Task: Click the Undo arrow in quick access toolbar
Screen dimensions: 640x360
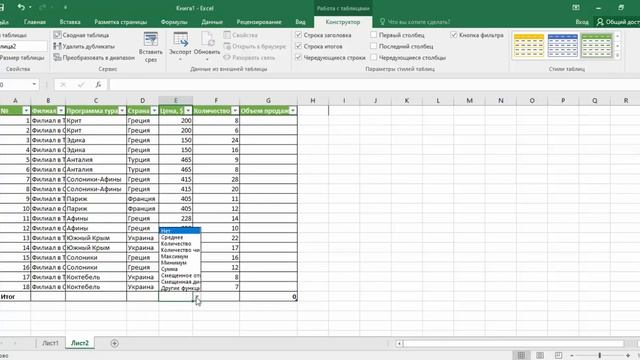Action: 21,7
